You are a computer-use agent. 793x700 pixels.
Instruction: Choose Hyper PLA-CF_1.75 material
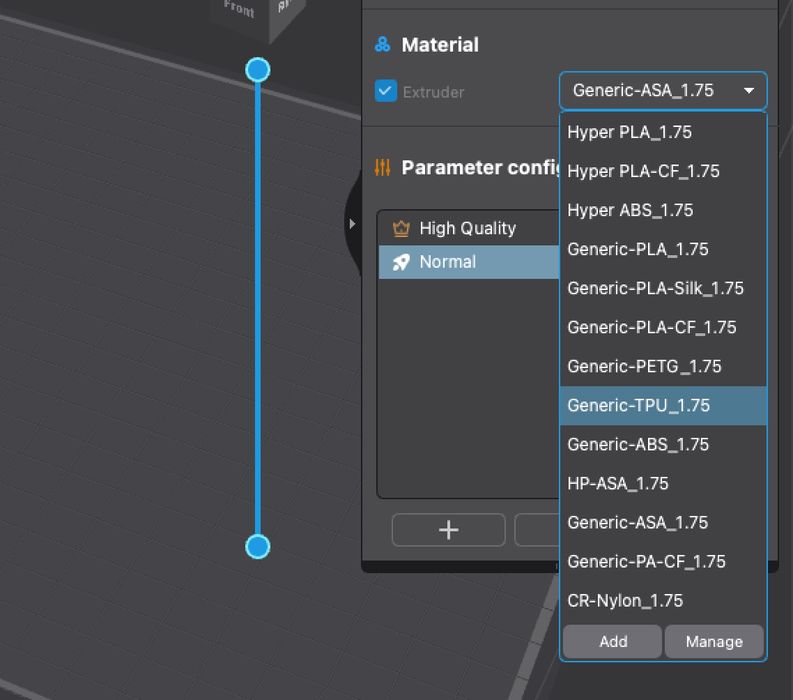click(643, 171)
